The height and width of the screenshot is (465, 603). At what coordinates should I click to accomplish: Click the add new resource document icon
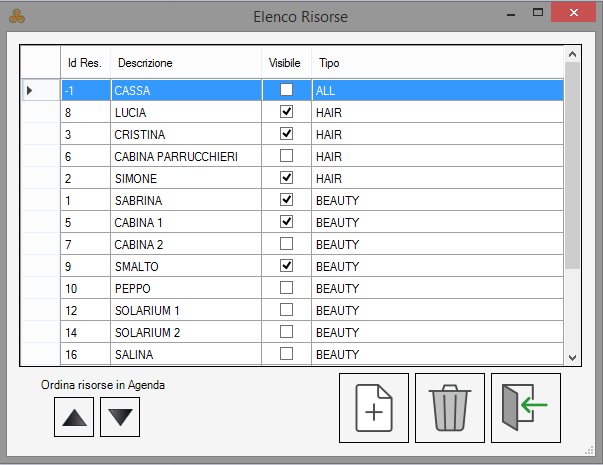click(374, 408)
